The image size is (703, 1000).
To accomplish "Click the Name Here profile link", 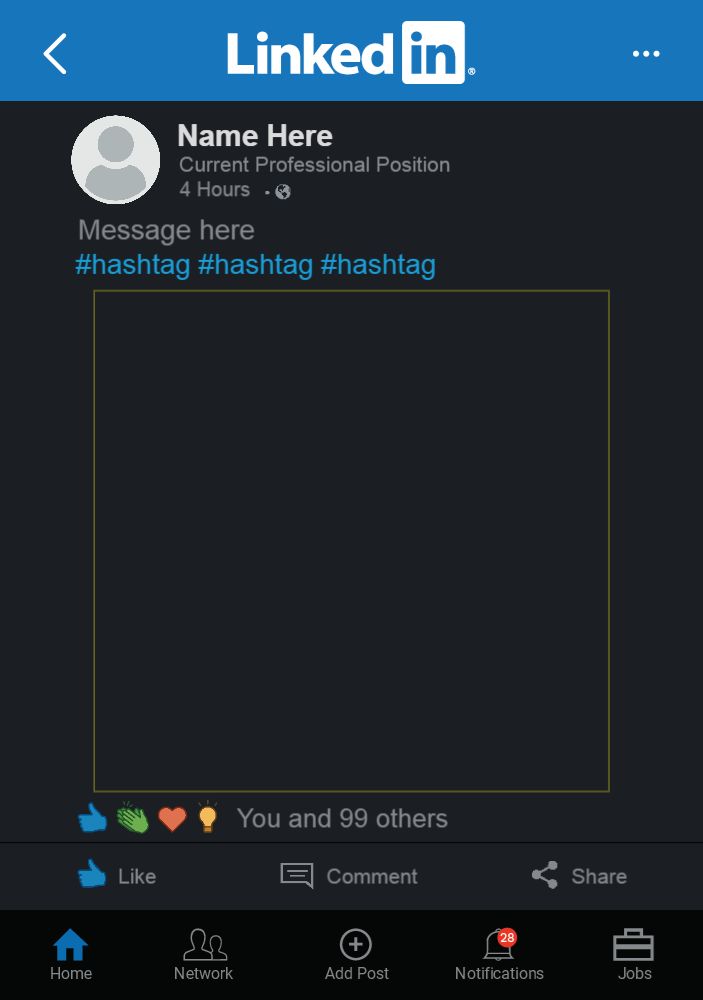I will (x=255, y=136).
